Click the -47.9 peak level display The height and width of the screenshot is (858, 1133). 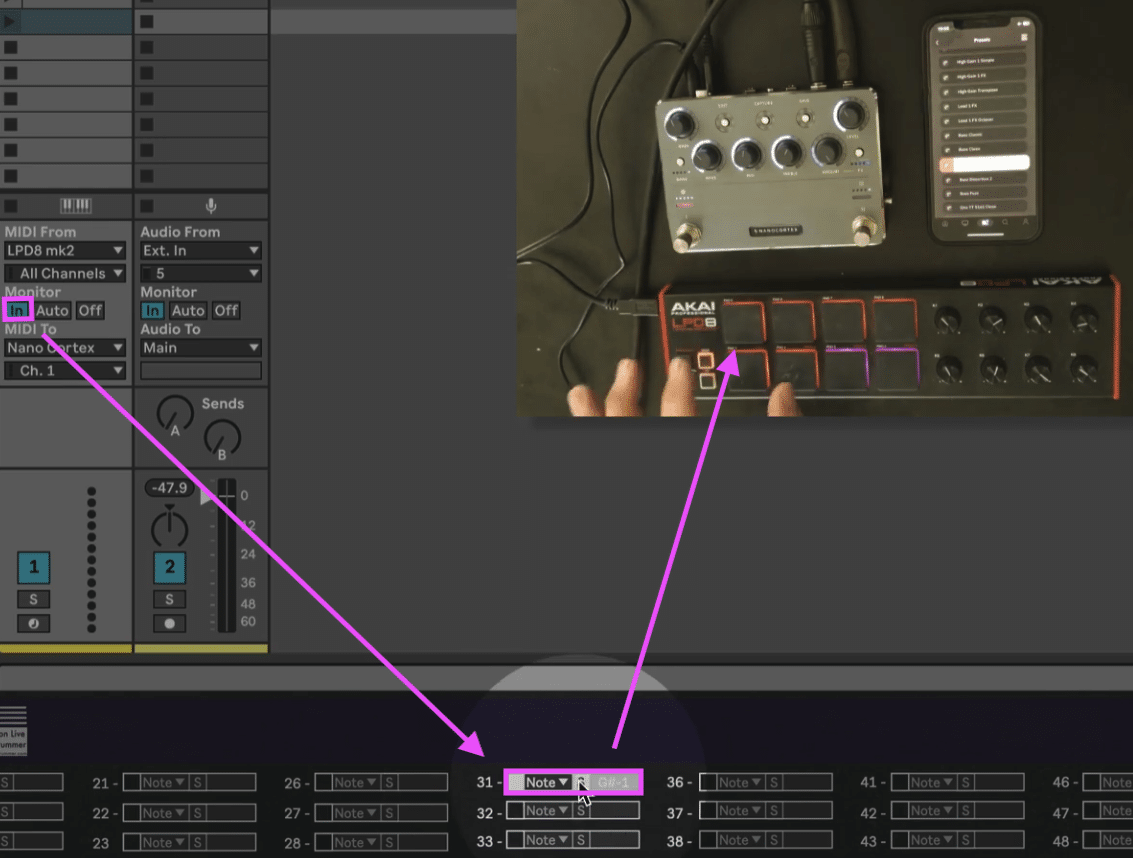coord(169,488)
